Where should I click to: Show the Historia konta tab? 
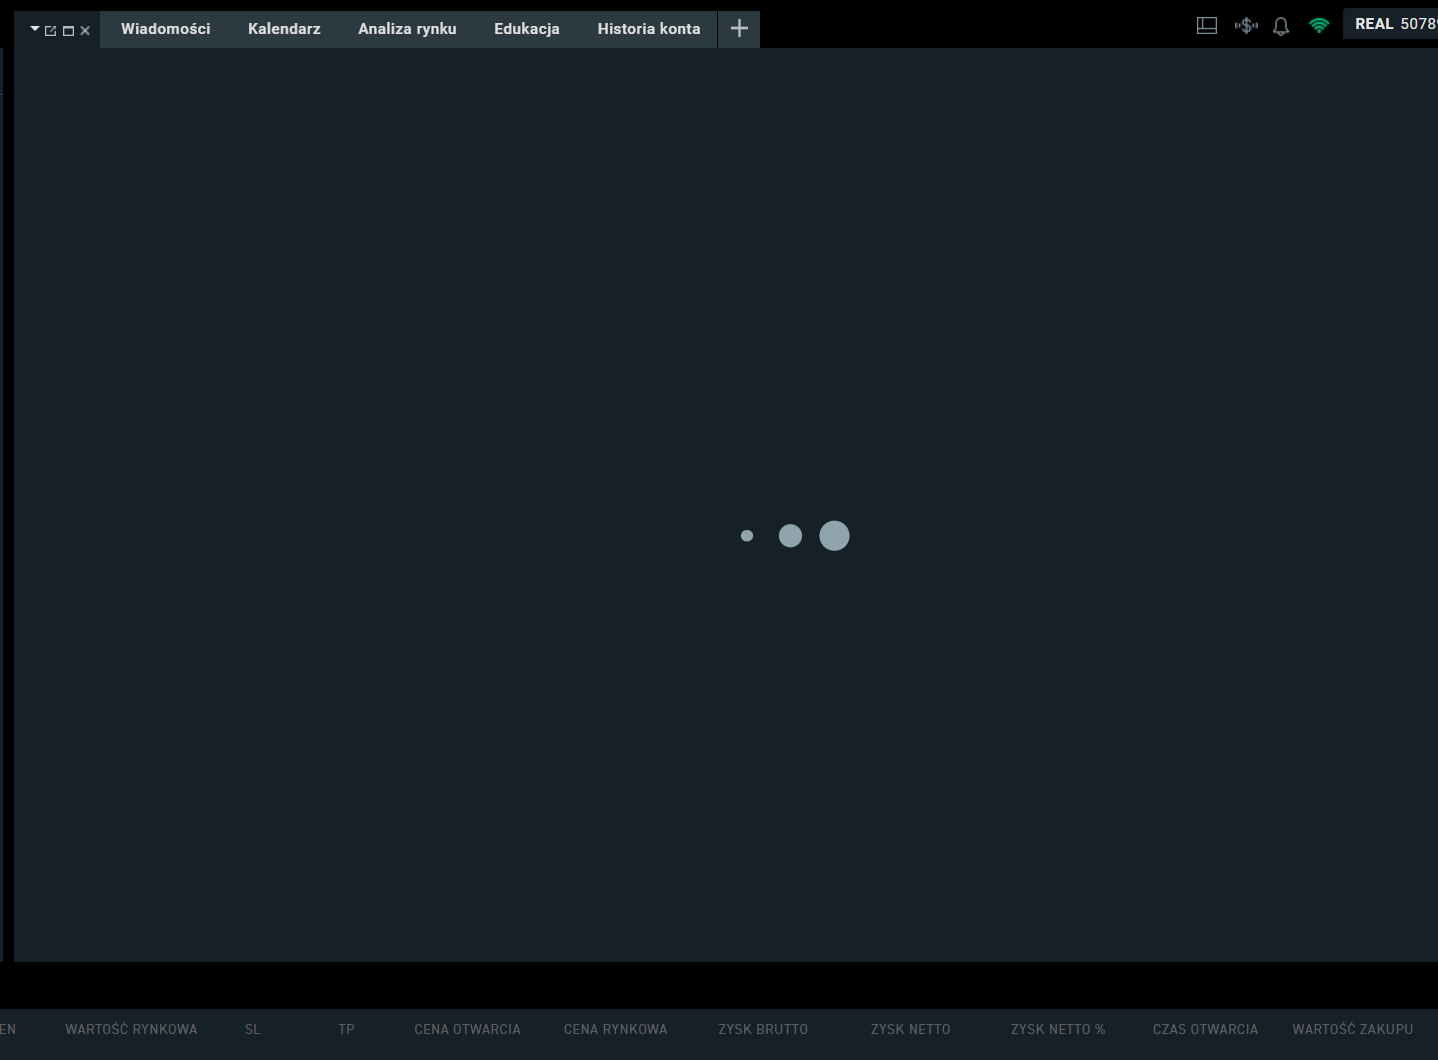pos(648,29)
